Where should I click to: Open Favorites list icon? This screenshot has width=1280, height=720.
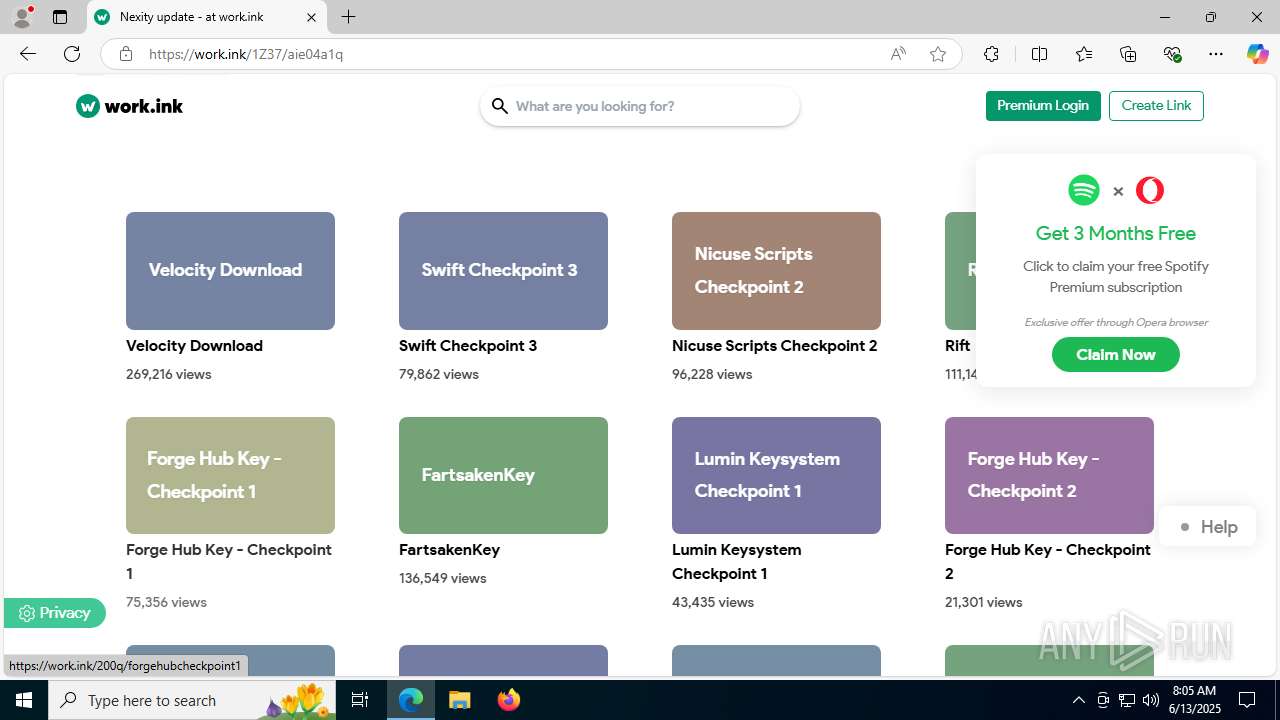pyautogui.click(x=1084, y=54)
